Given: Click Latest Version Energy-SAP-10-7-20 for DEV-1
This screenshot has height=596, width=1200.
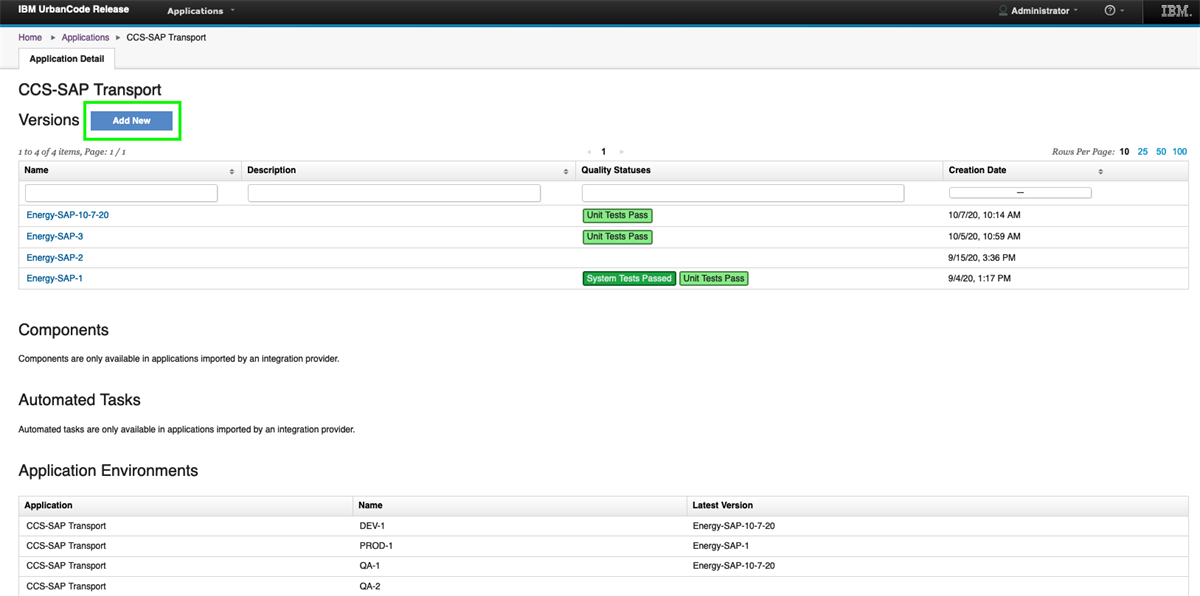Looking at the screenshot, I should 733,526.
